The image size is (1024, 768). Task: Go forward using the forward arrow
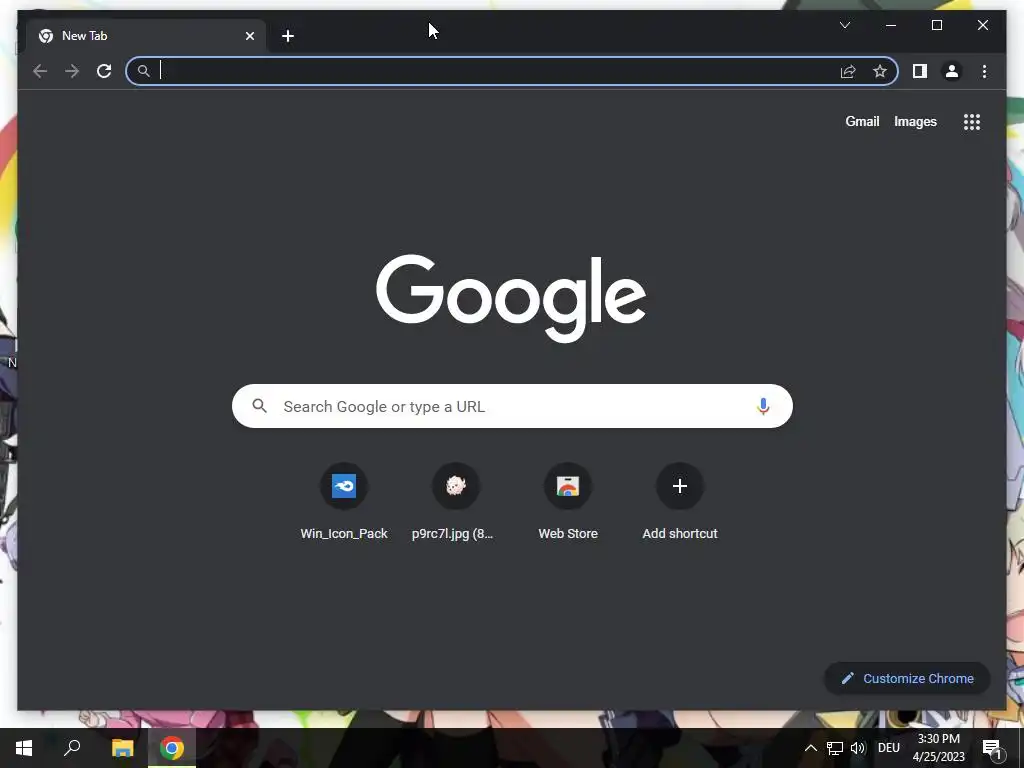click(x=72, y=71)
